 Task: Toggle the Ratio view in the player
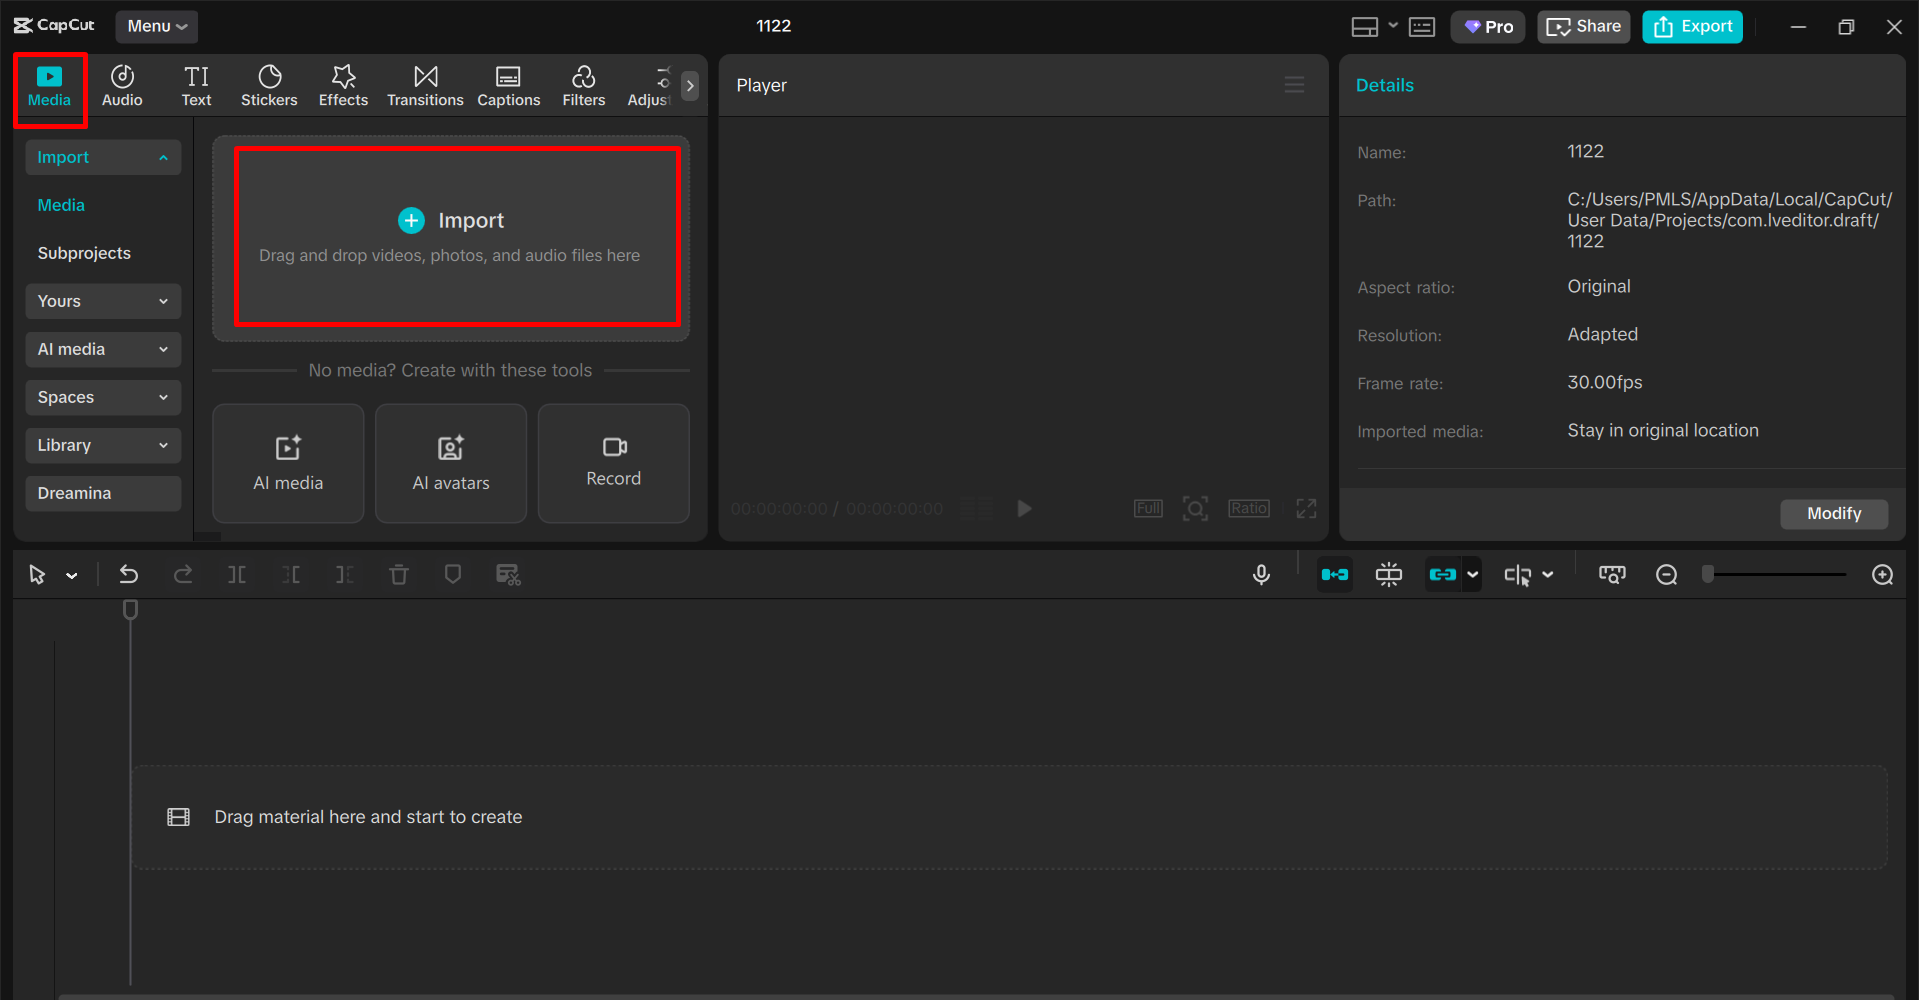tap(1248, 508)
